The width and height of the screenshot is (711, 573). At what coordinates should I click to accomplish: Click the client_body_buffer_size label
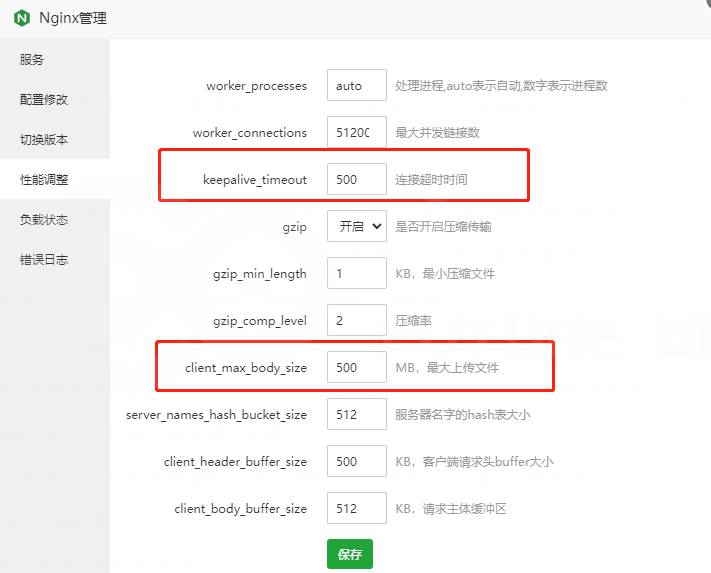click(x=240, y=509)
